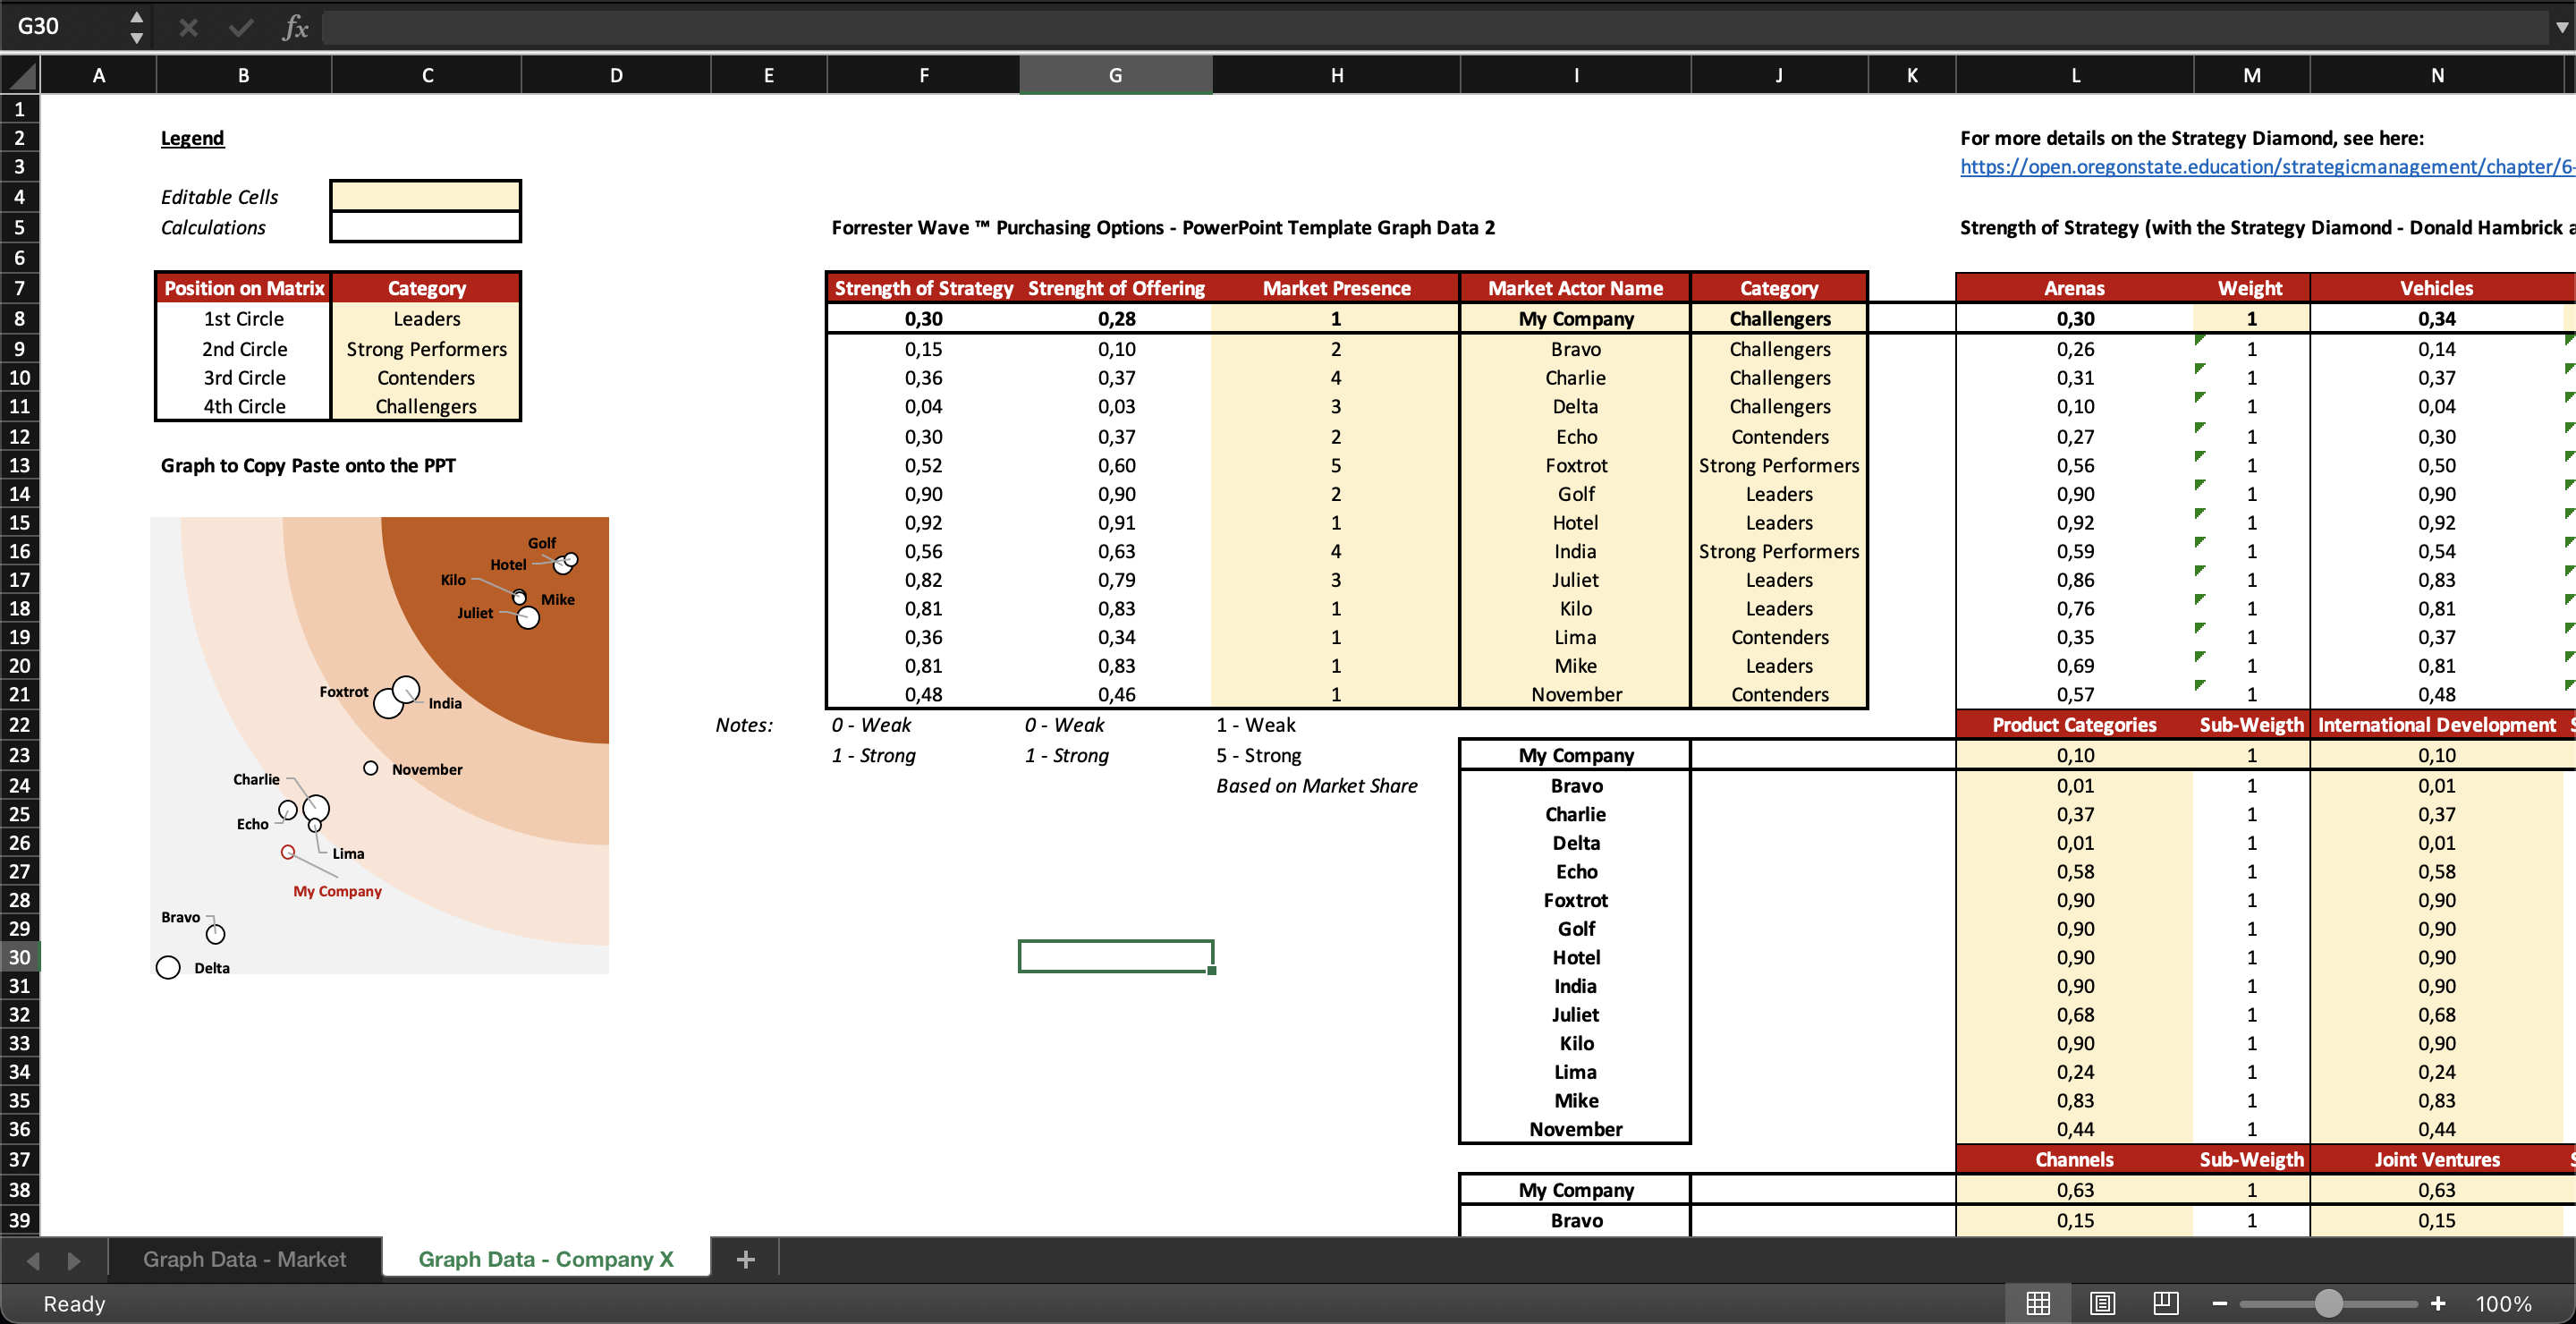Click the zoom out minus button

[x=2219, y=1303]
